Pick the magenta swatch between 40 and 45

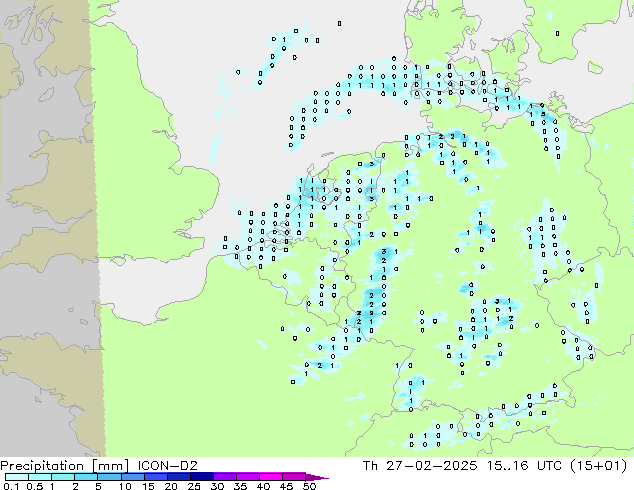pos(271,477)
